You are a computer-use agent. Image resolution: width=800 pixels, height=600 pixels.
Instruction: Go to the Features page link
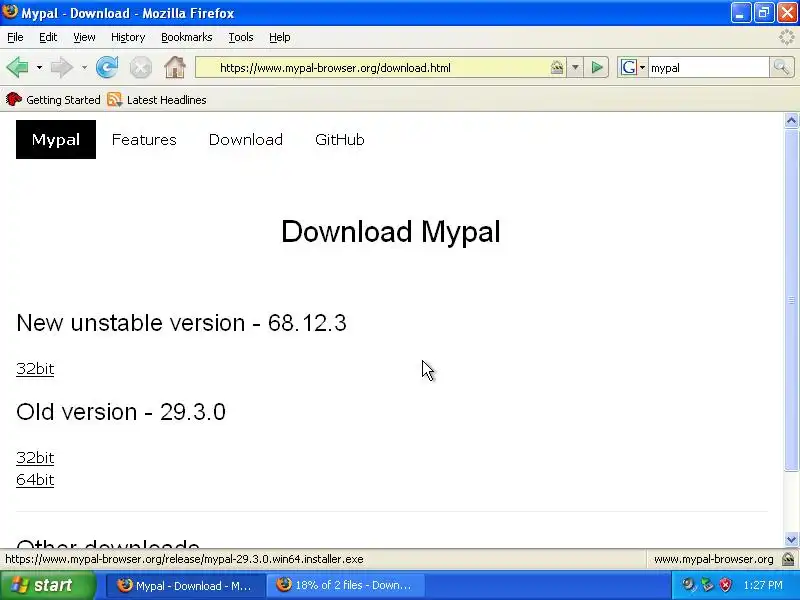point(144,139)
